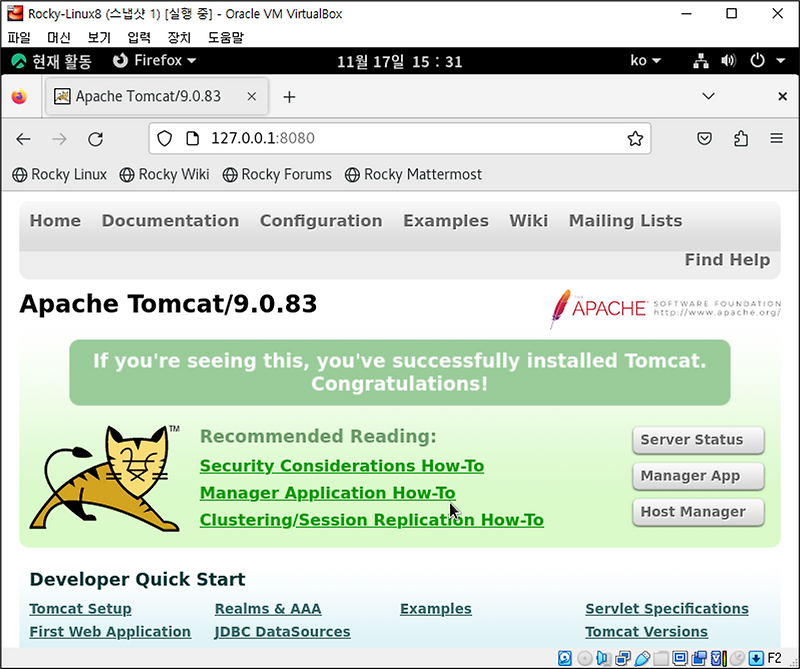
Task: Click the USB devices icon in VirtualBox status bar
Action: click(x=641, y=658)
